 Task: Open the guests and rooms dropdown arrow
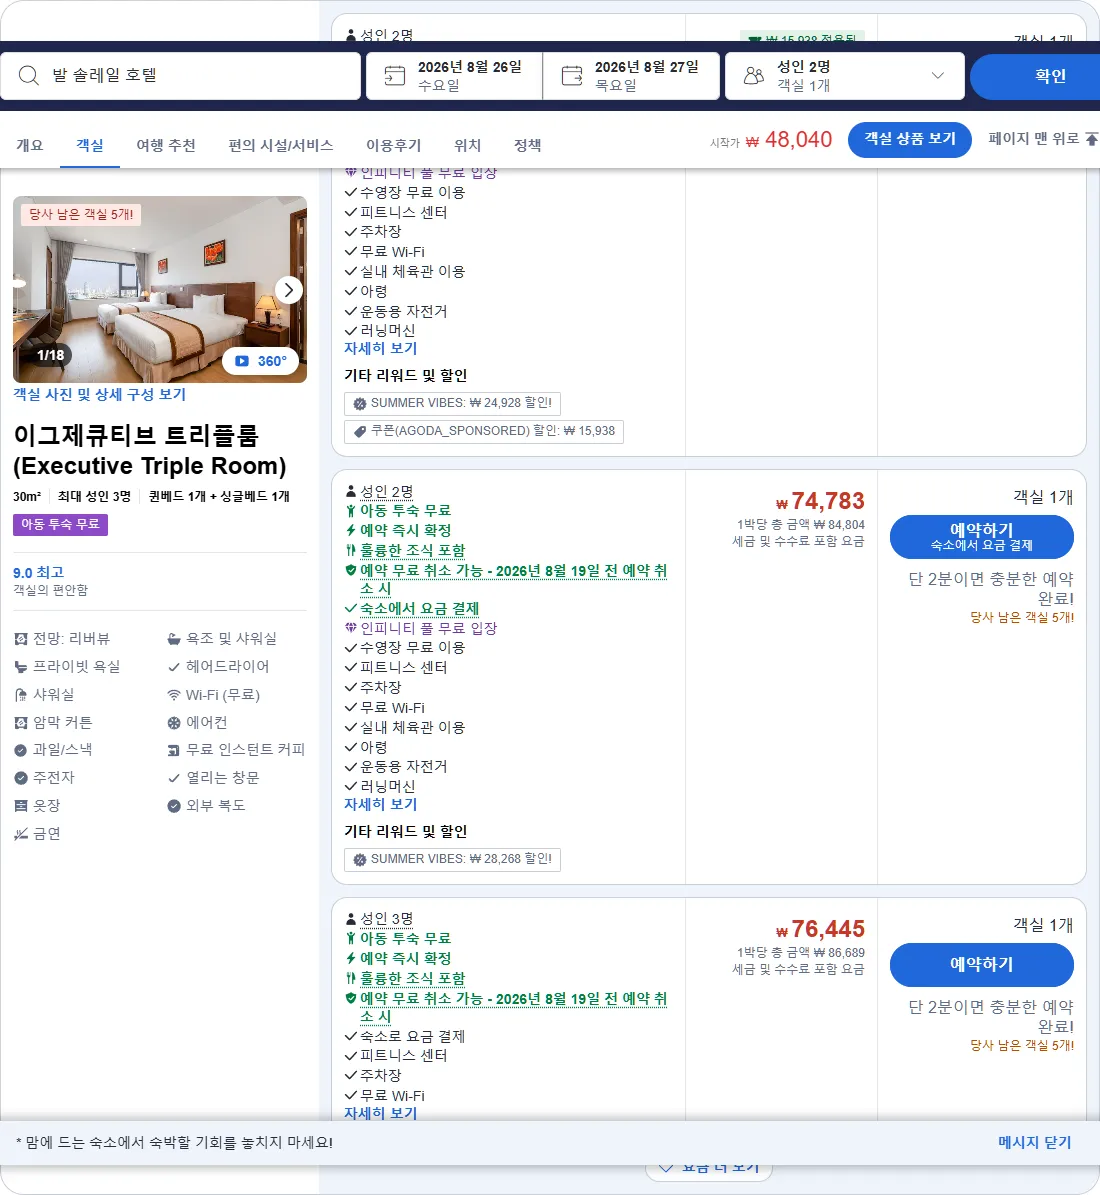(x=938, y=75)
